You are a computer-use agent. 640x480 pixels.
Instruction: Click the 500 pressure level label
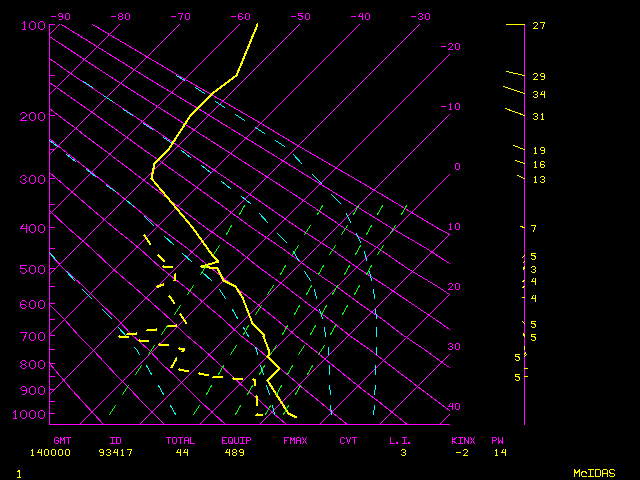tap(34, 269)
